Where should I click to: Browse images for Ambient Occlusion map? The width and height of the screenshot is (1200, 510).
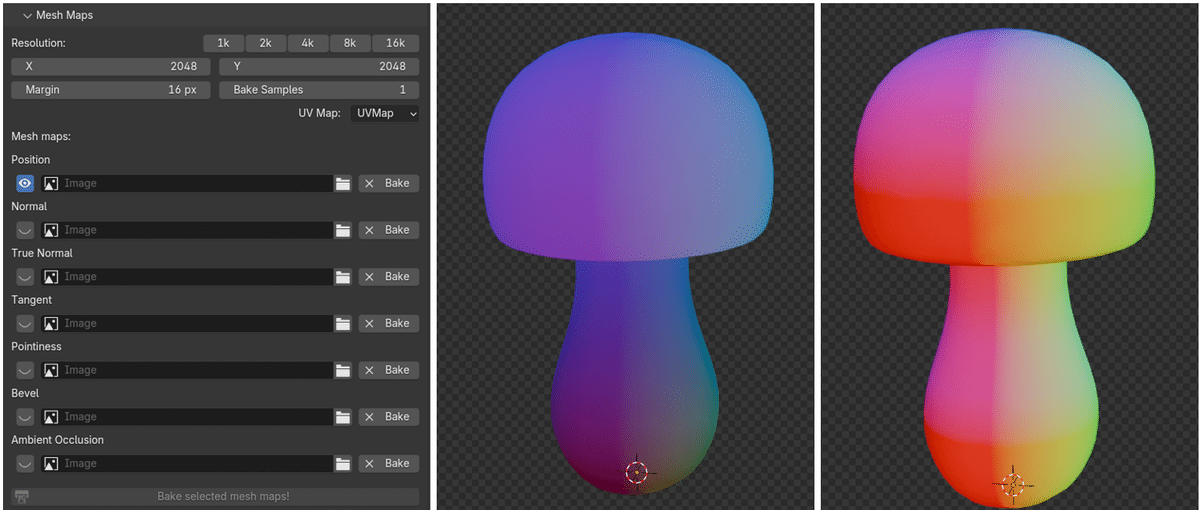click(x=50, y=464)
